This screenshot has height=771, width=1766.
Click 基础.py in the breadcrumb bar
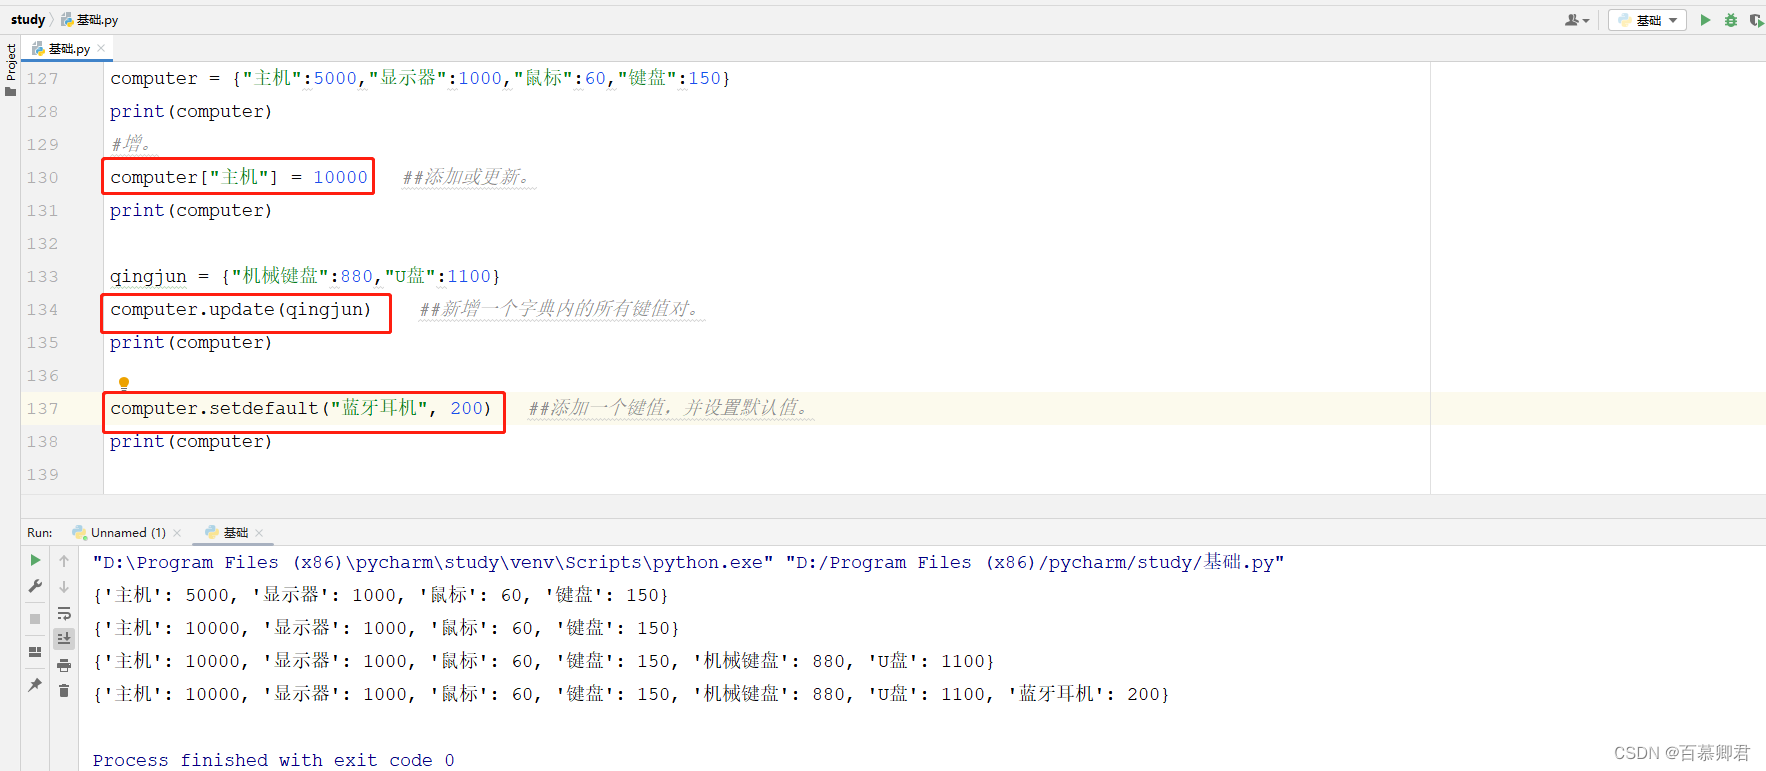pos(89,19)
